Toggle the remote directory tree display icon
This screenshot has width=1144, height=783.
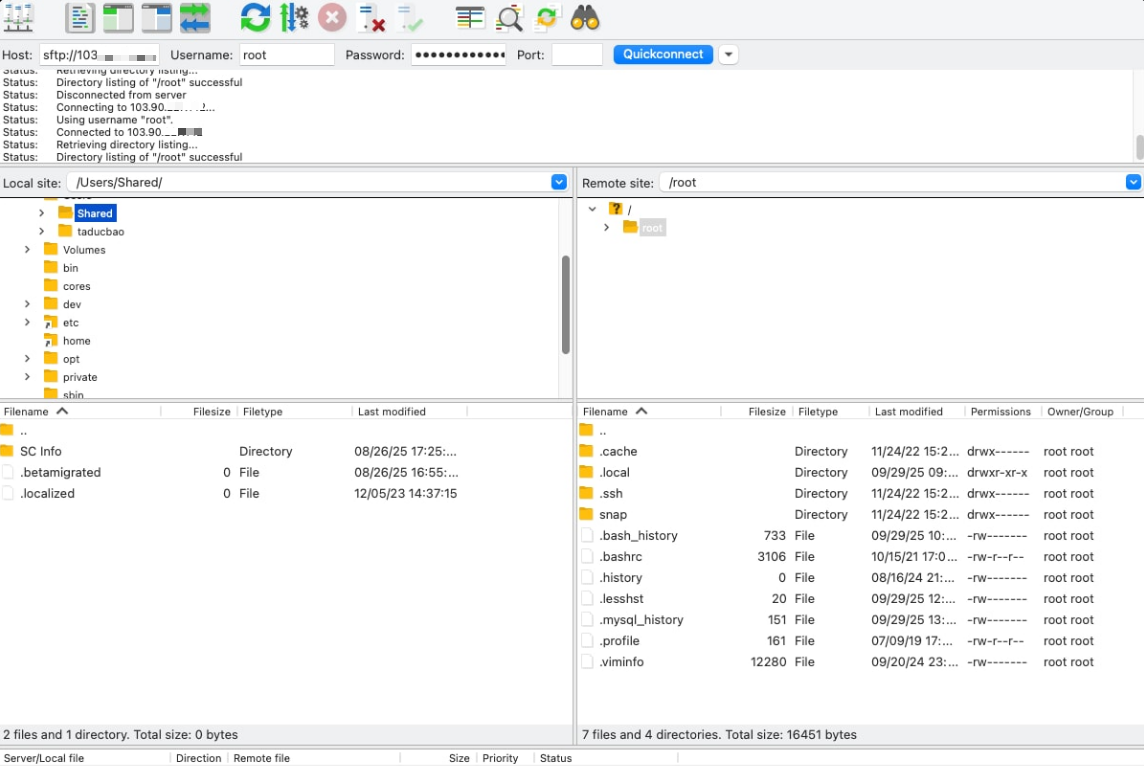point(156,18)
